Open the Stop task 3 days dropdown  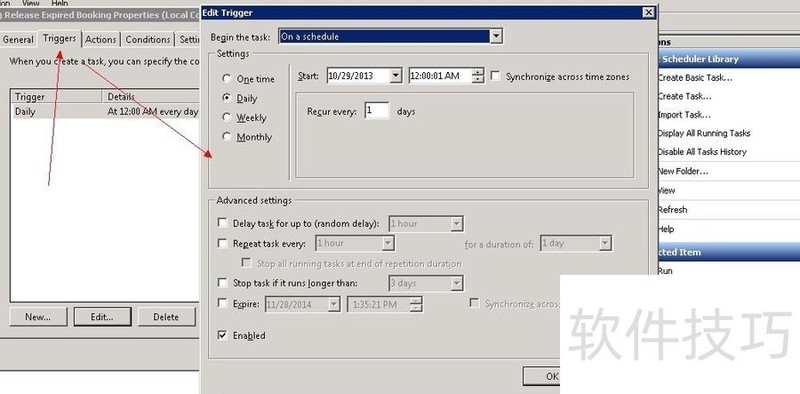pos(457,283)
